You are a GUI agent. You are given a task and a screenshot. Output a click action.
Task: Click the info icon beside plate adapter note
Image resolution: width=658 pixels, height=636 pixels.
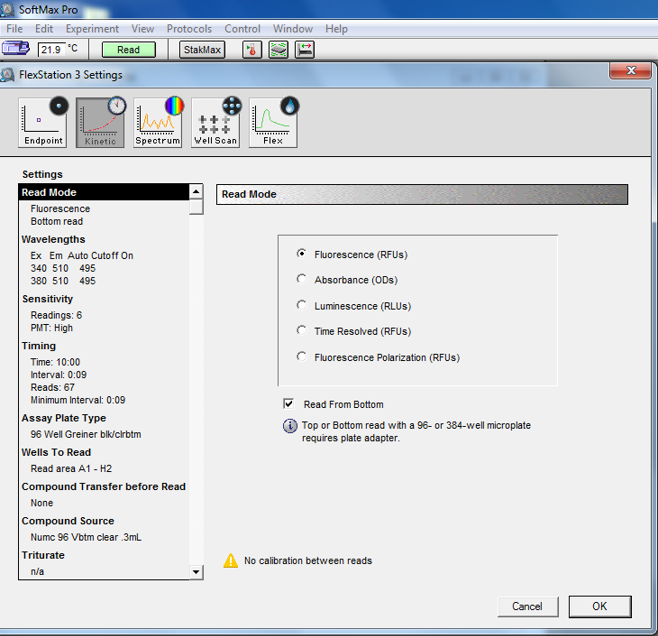(x=290, y=426)
